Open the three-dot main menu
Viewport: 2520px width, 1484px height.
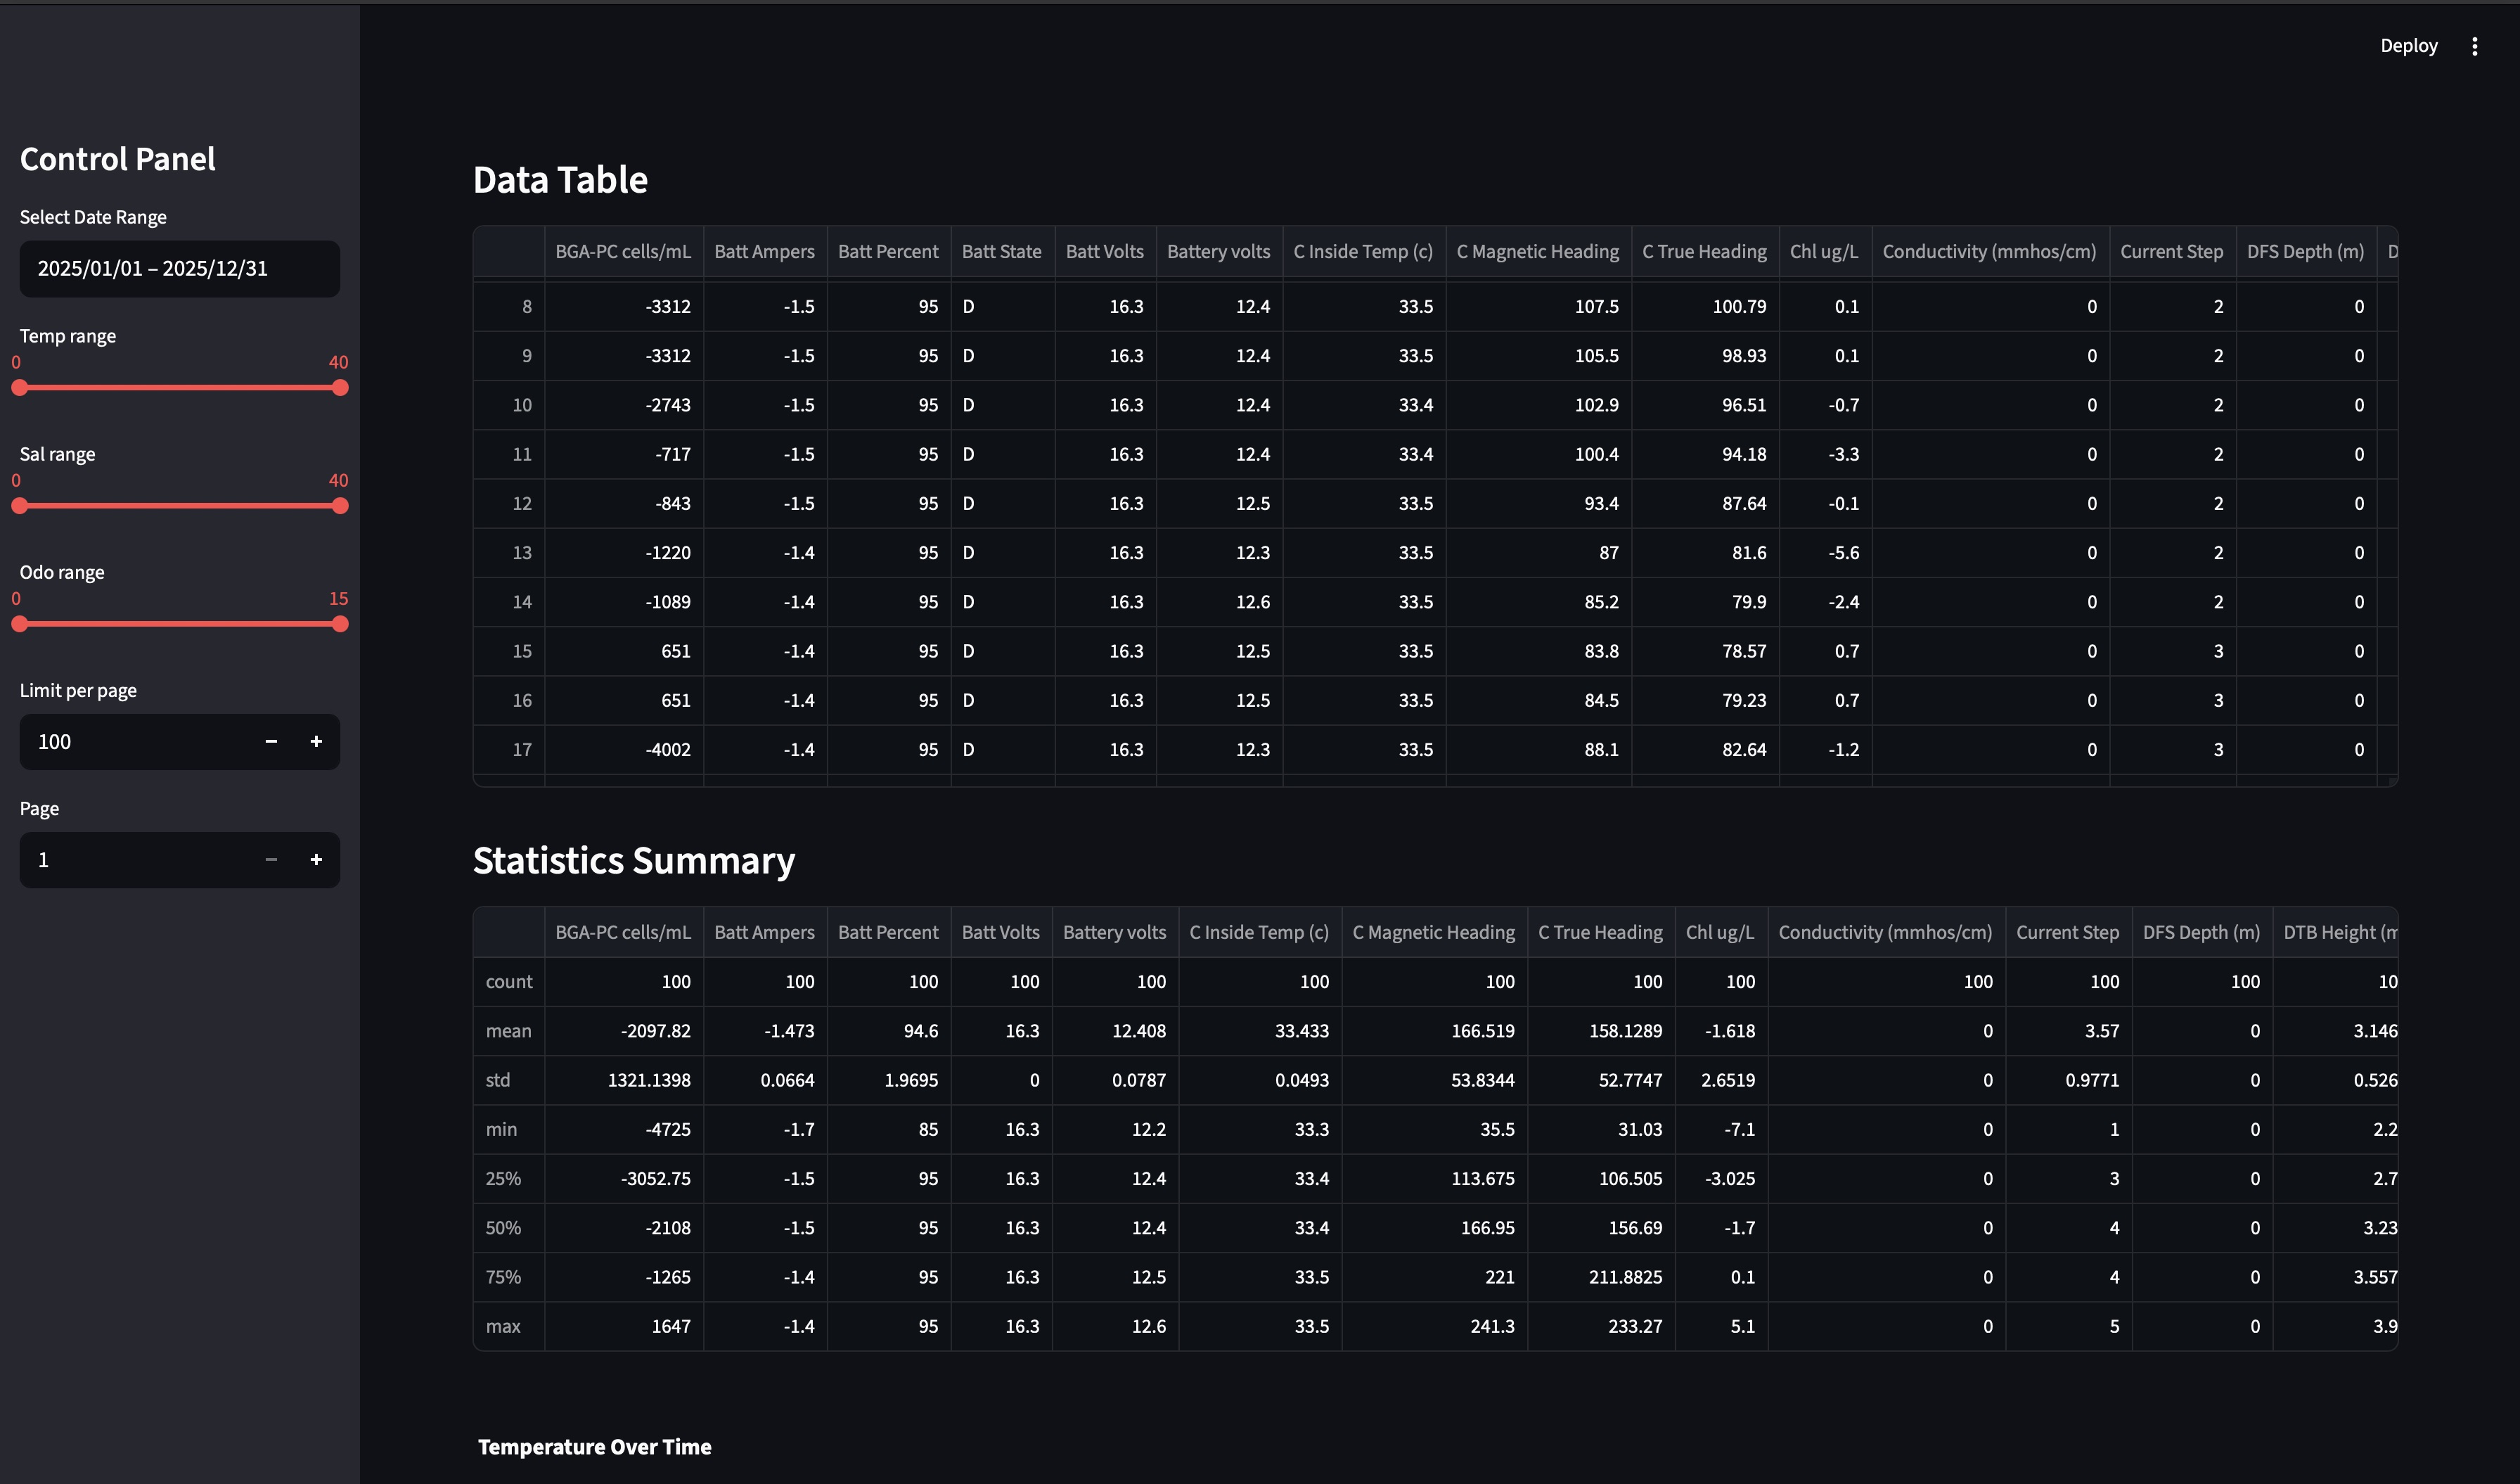[x=2474, y=46]
